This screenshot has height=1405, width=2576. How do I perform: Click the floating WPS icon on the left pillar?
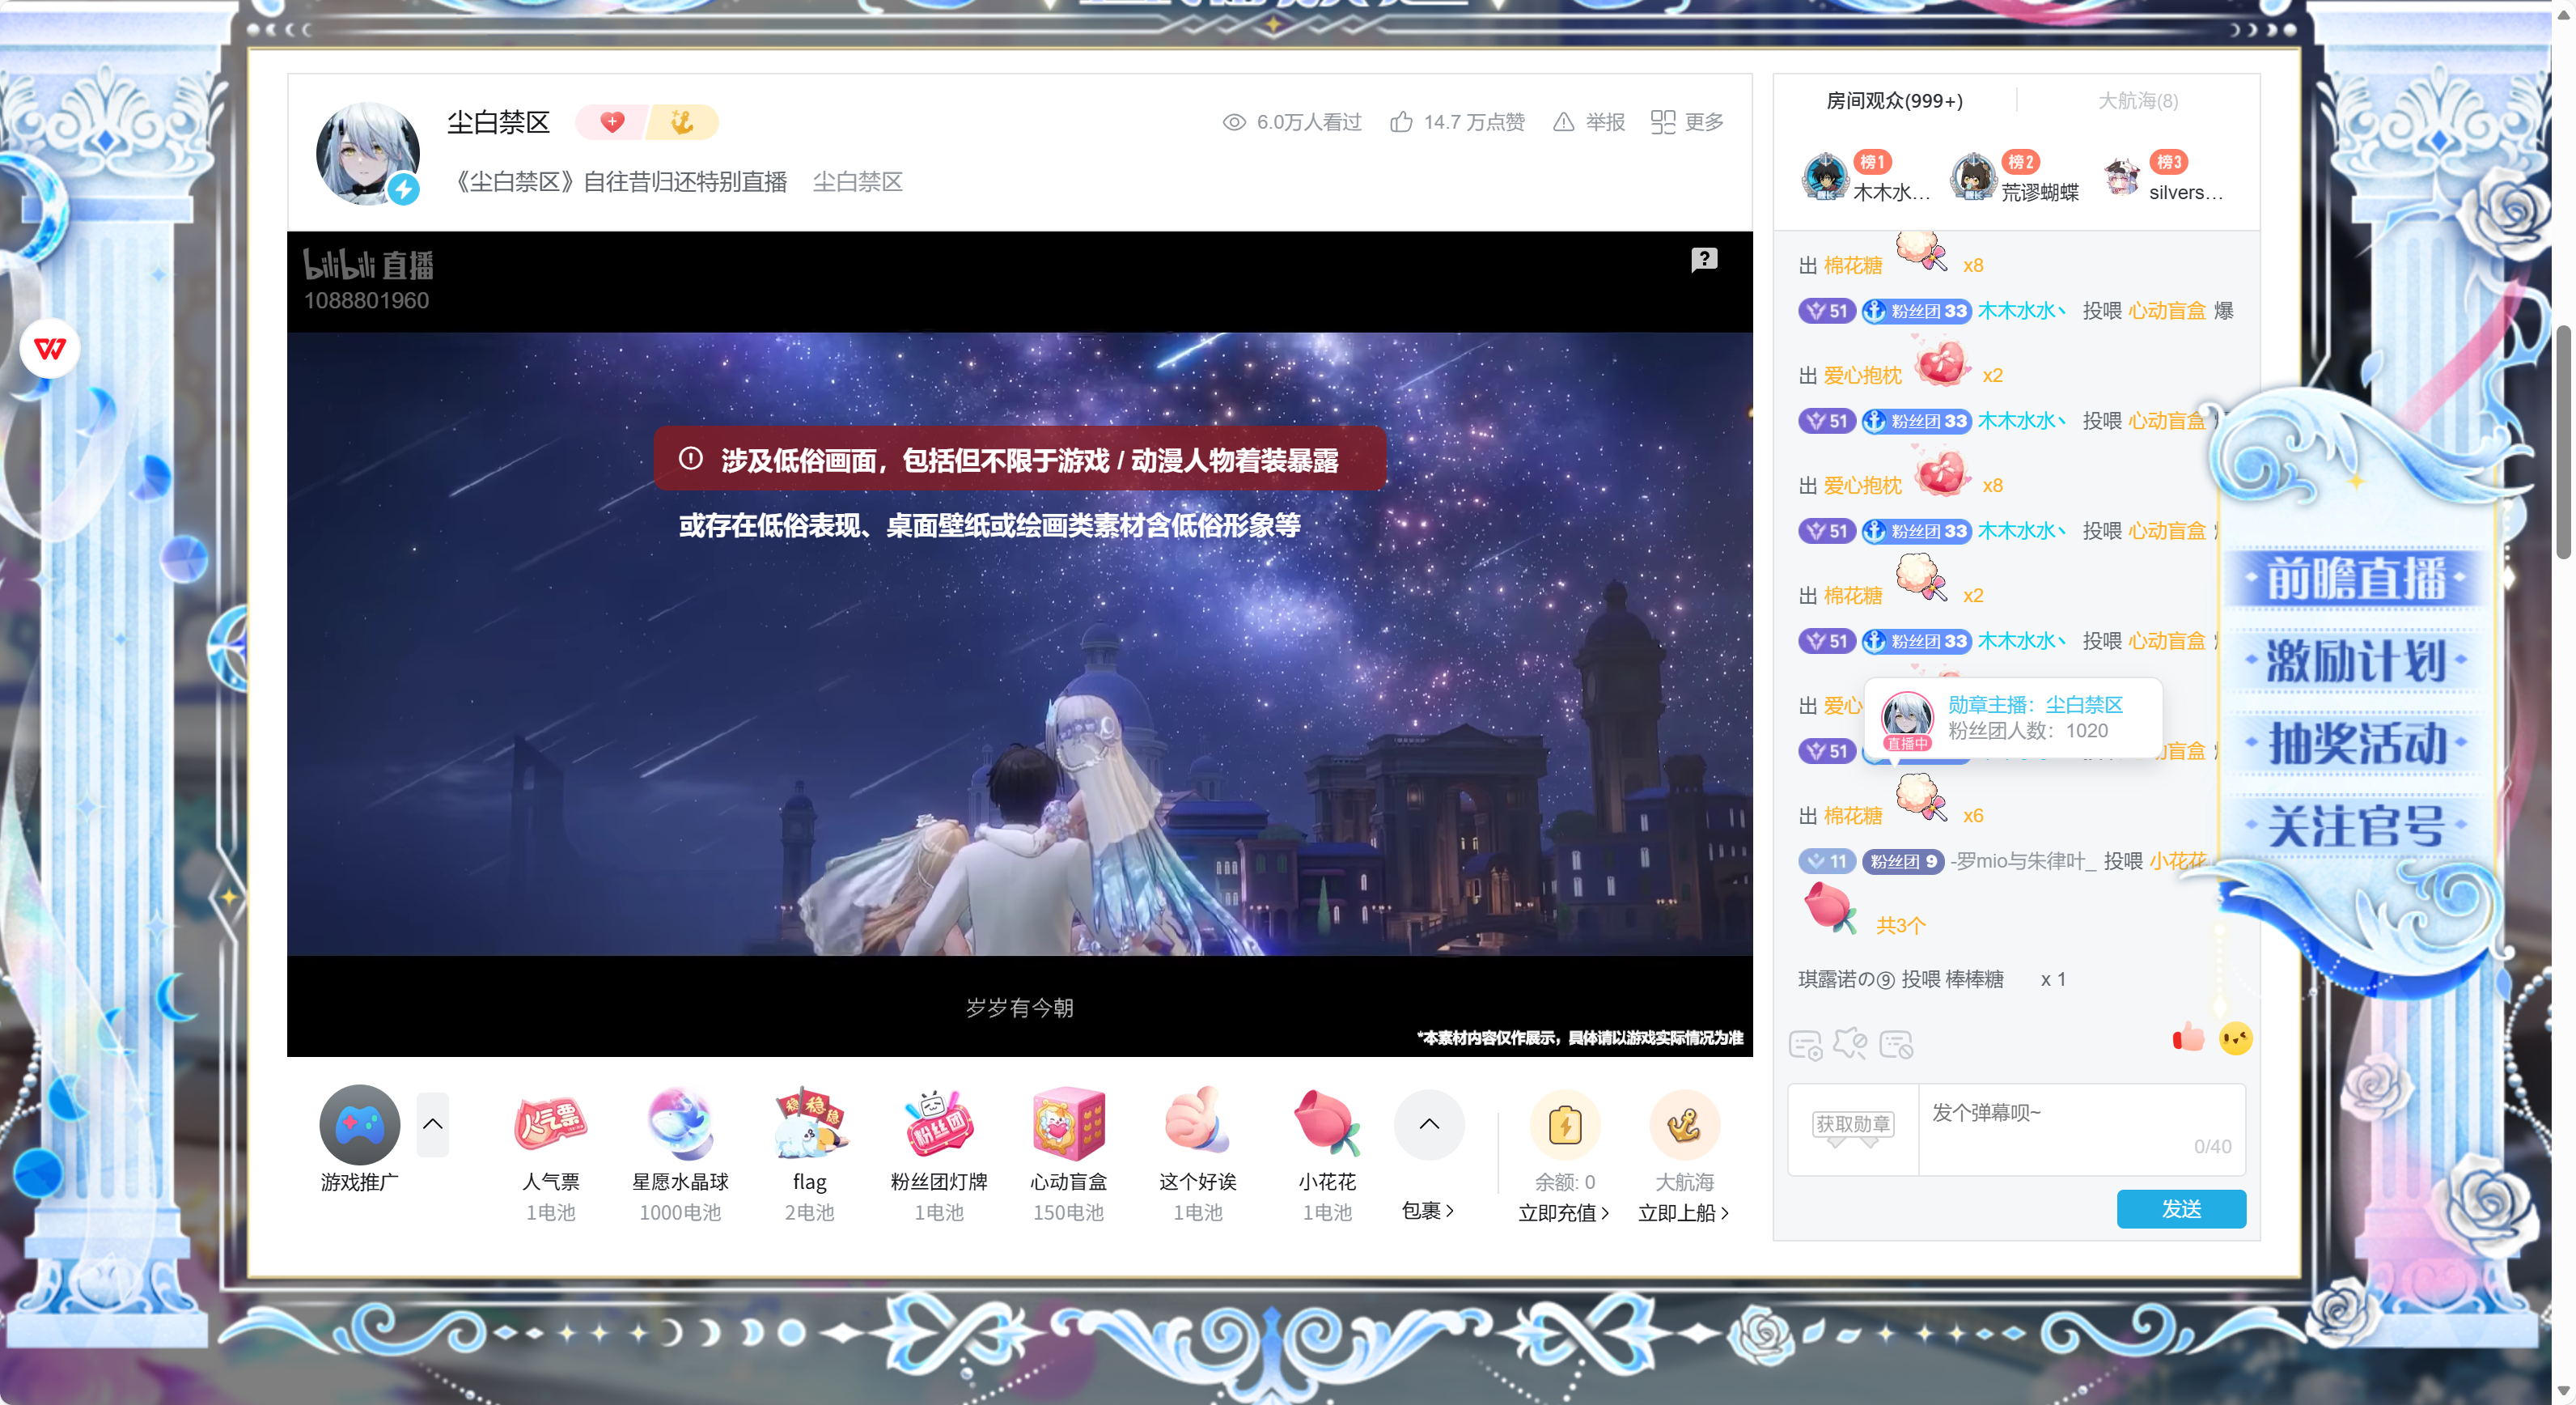tap(49, 348)
